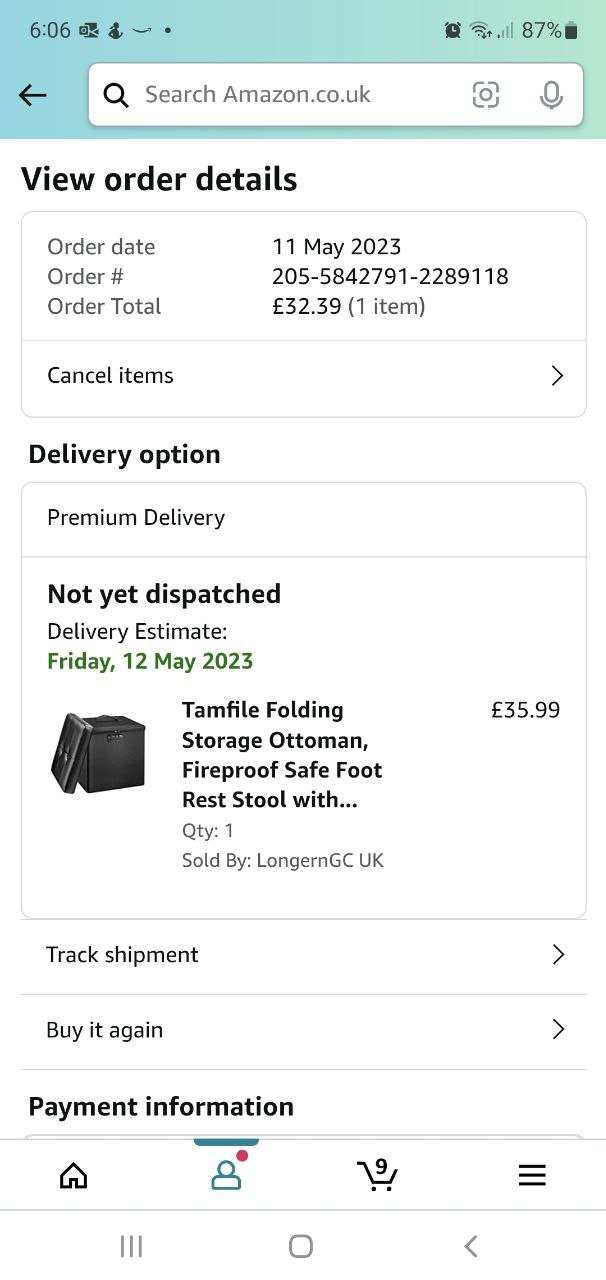Tap Track shipment row
The height and width of the screenshot is (1280, 606).
[122, 955]
